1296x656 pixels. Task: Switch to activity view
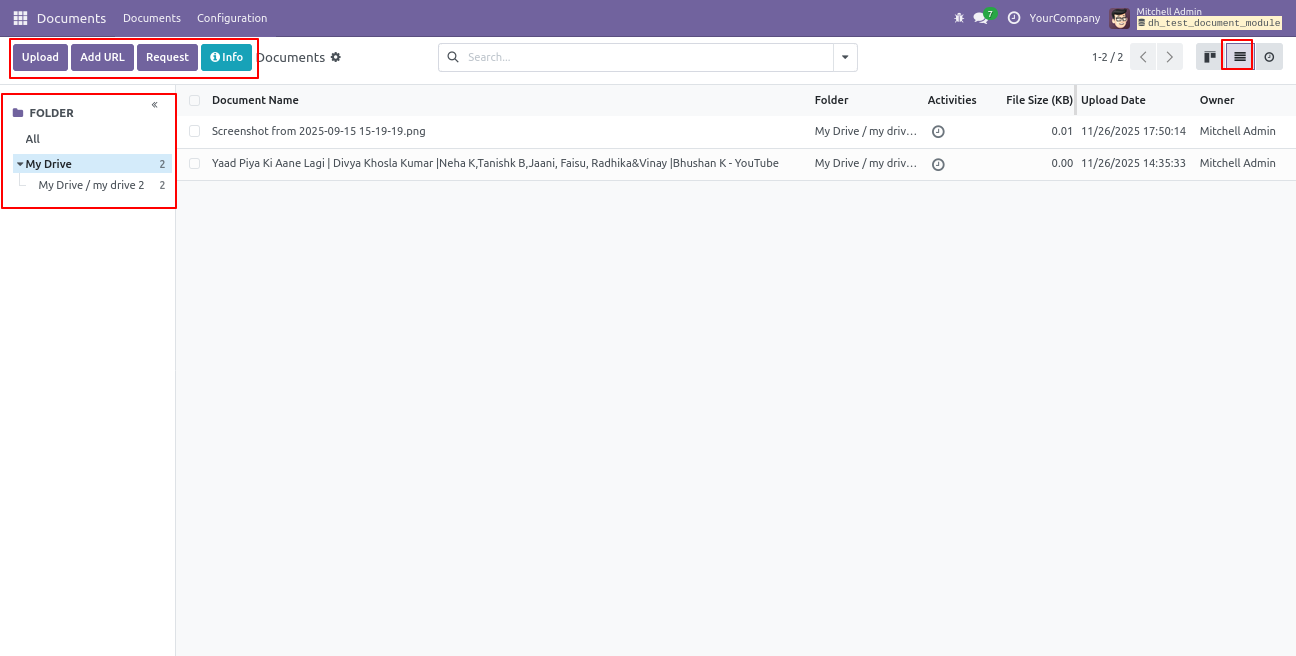(1269, 57)
